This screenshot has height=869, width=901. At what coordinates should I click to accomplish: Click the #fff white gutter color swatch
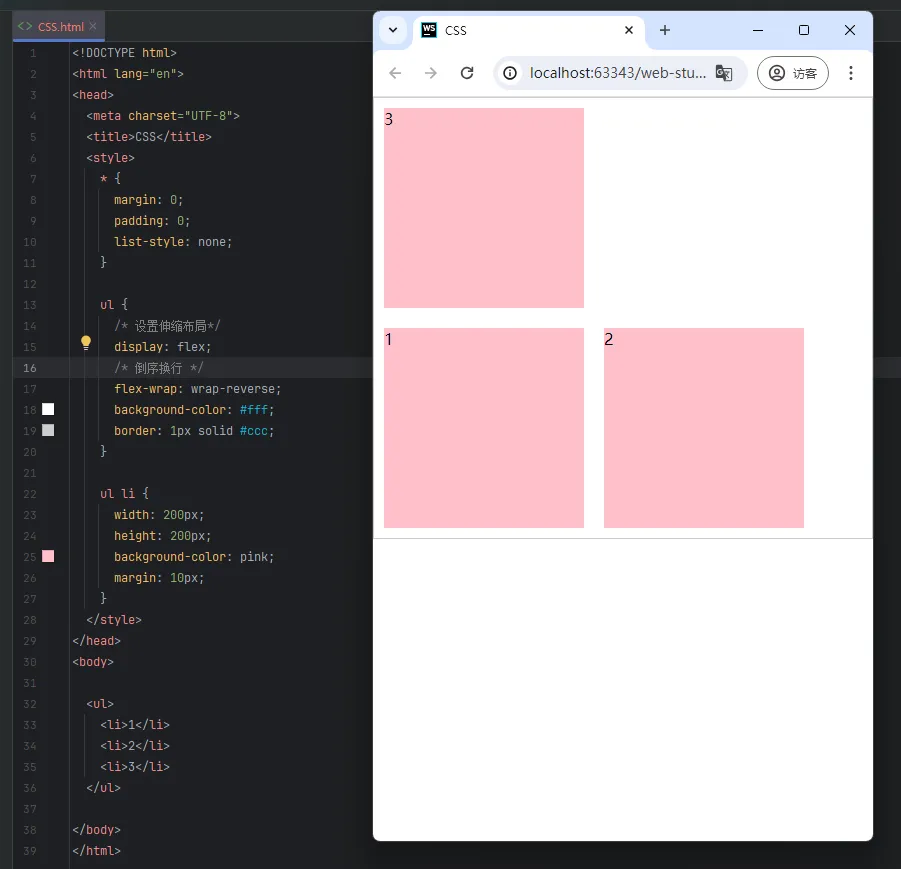pyautogui.click(x=48, y=409)
